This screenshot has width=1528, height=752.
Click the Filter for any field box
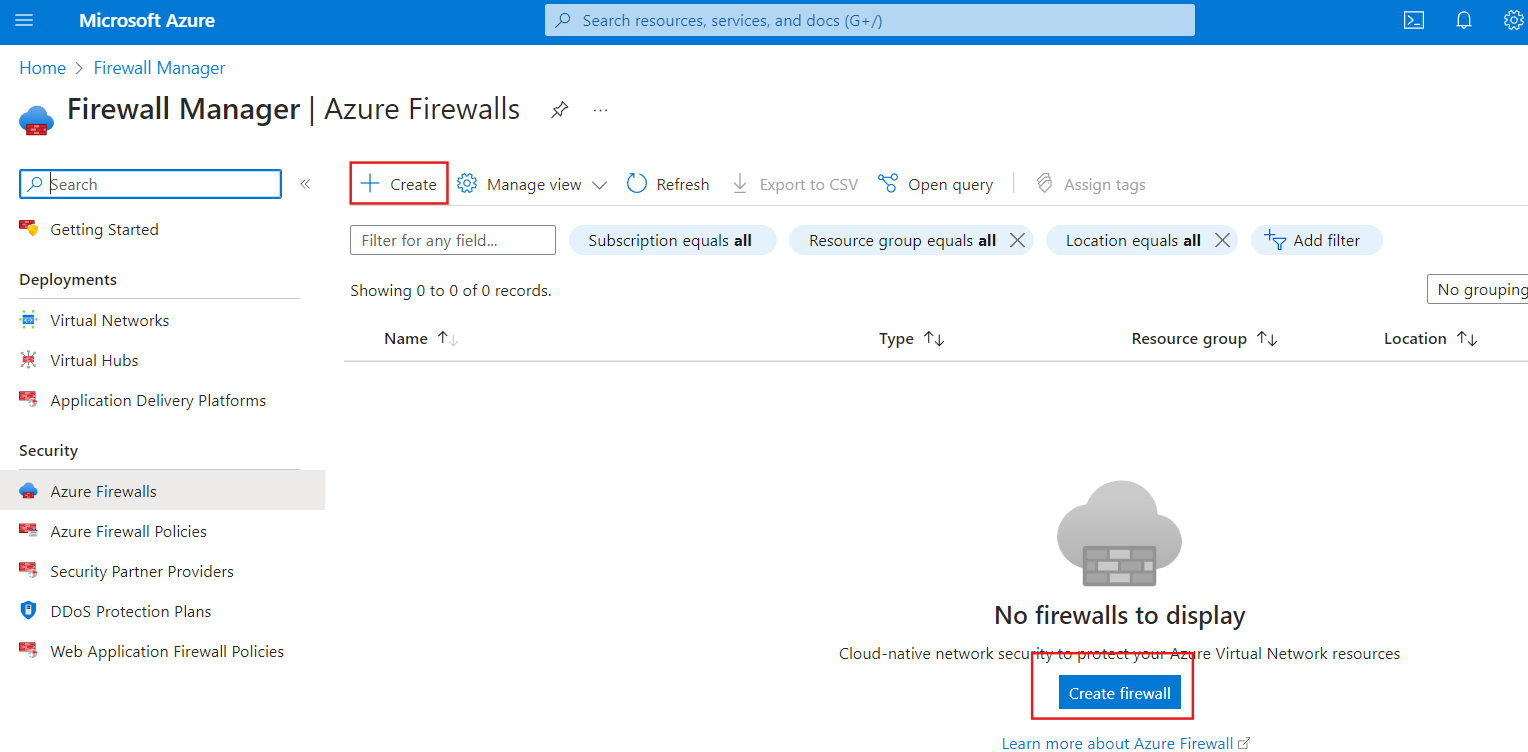453,240
